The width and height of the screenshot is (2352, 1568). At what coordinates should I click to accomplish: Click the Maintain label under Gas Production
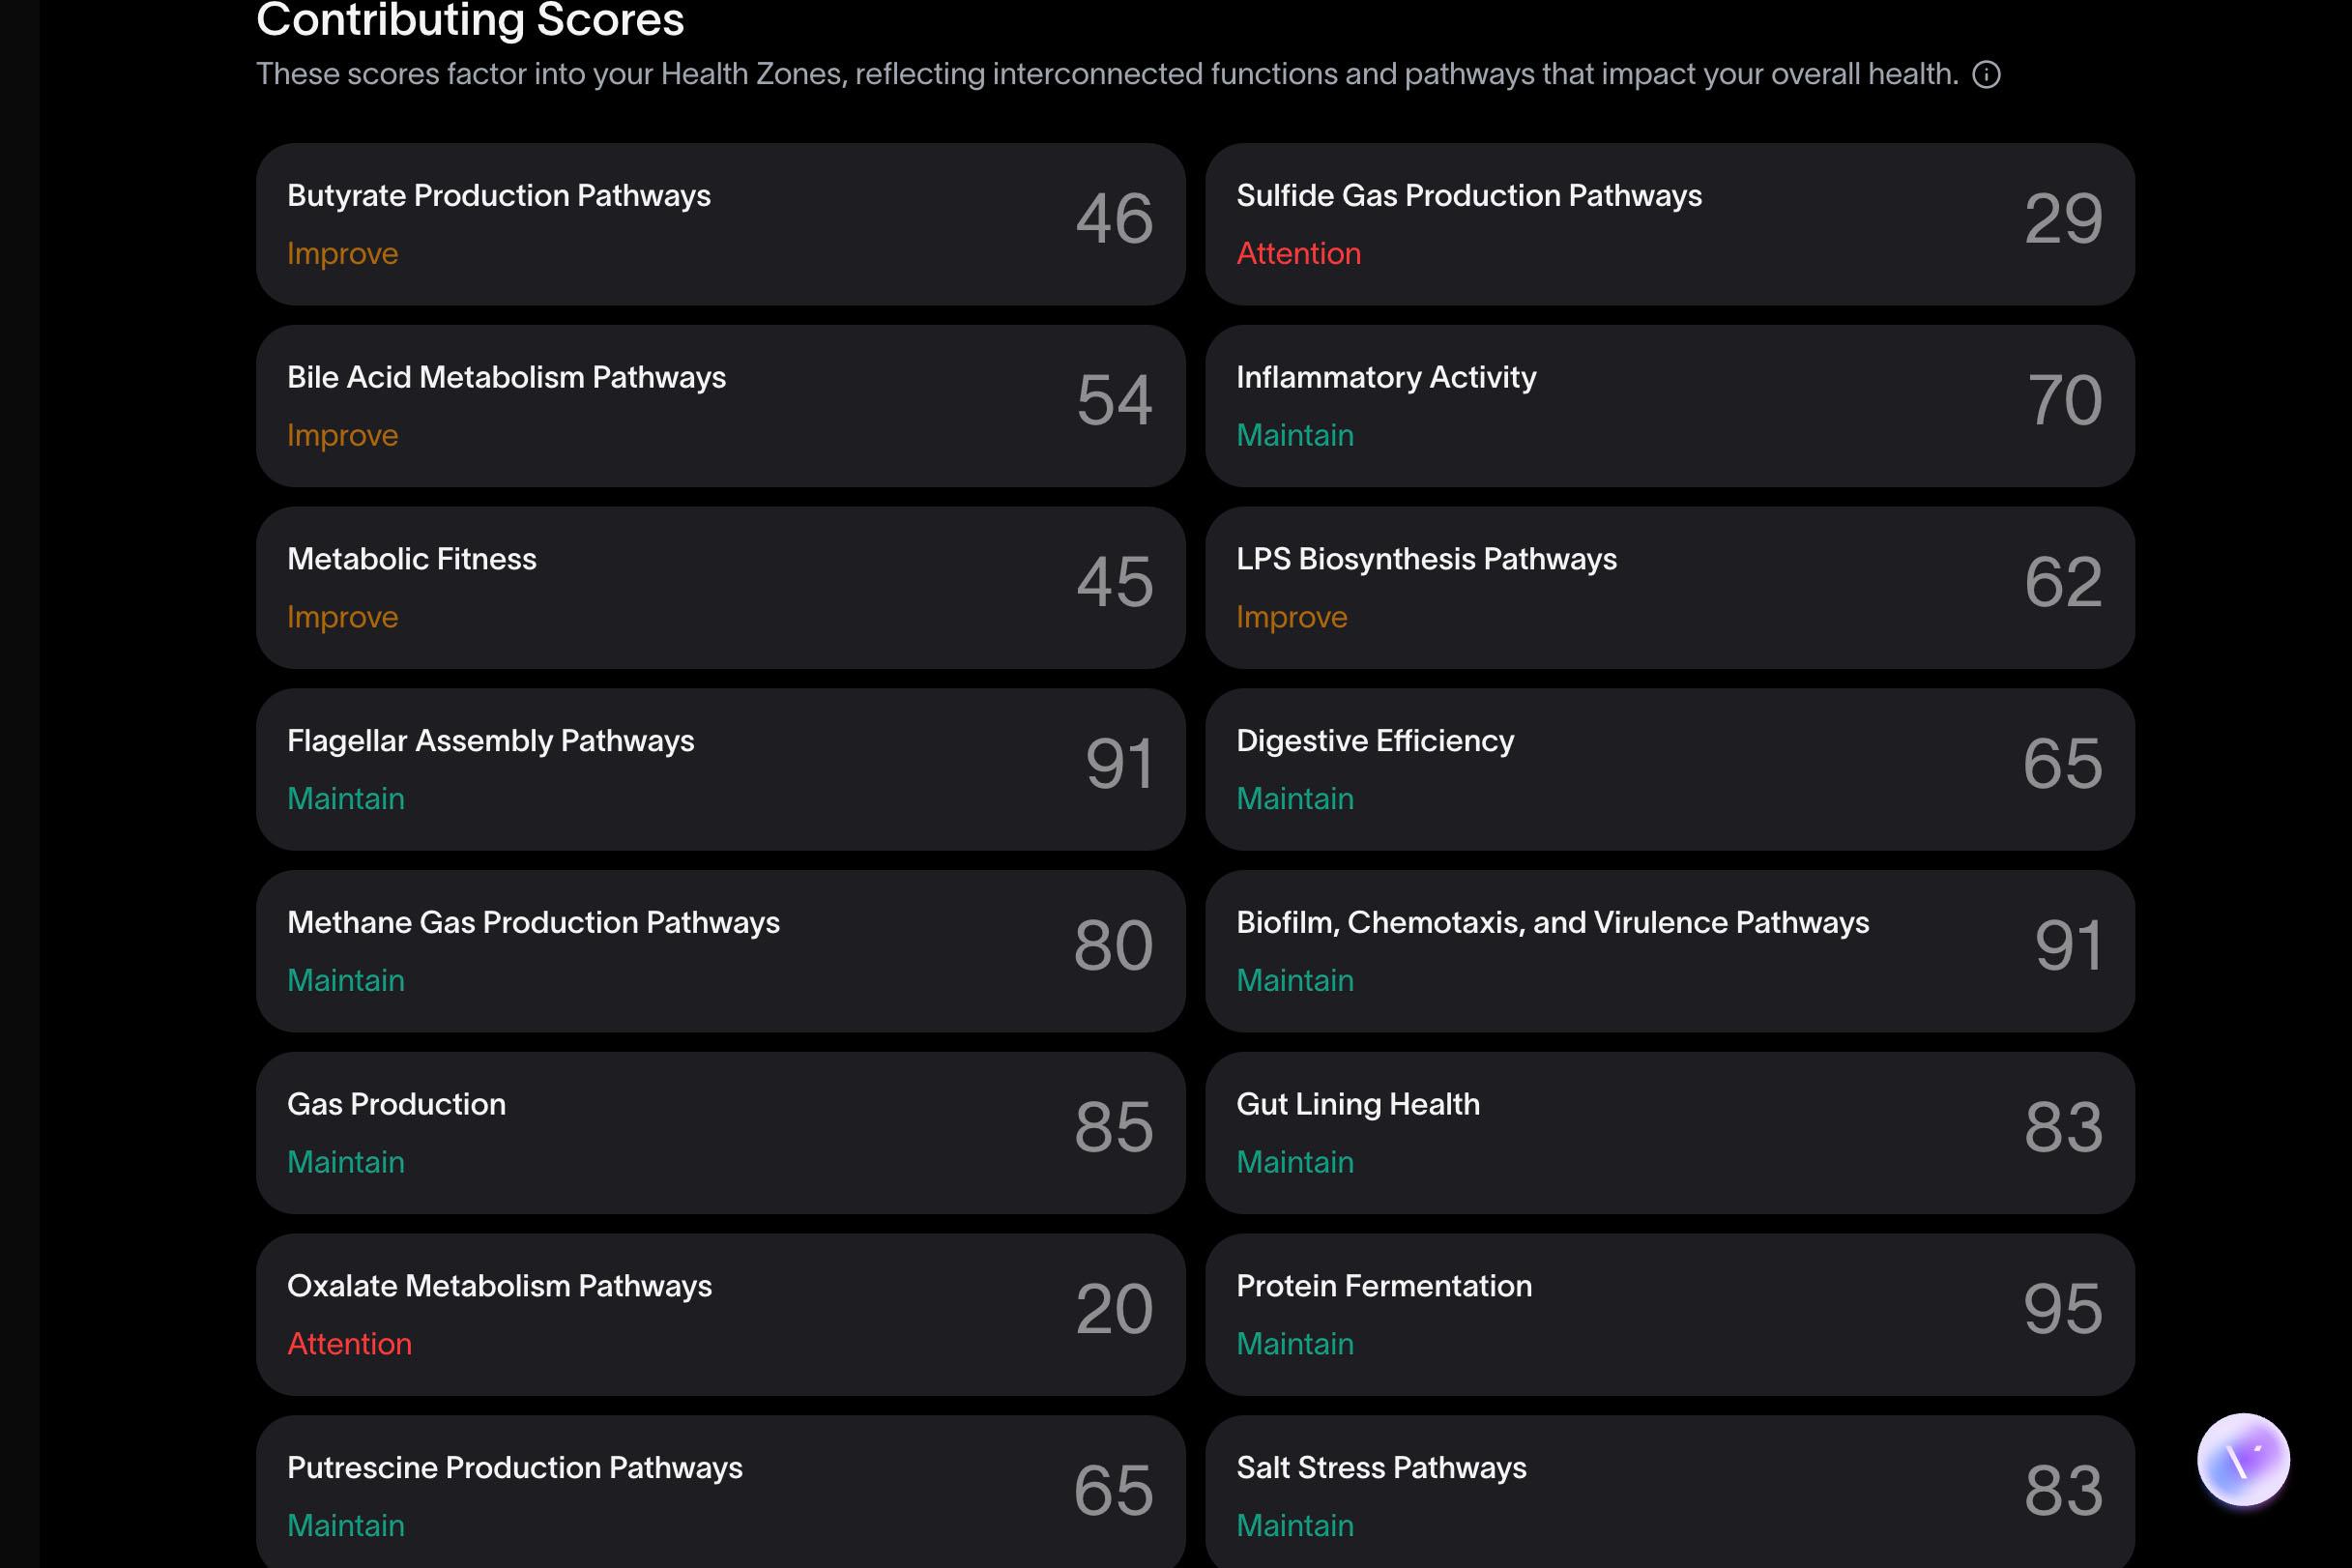(346, 1162)
